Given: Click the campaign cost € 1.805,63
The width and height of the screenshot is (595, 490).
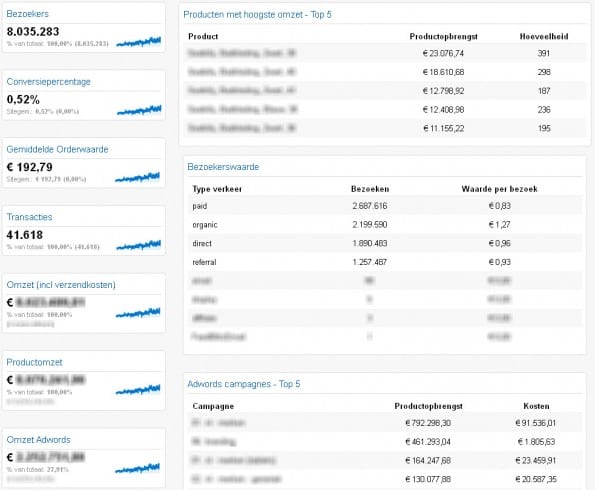Looking at the screenshot, I should pyautogui.click(x=536, y=442).
